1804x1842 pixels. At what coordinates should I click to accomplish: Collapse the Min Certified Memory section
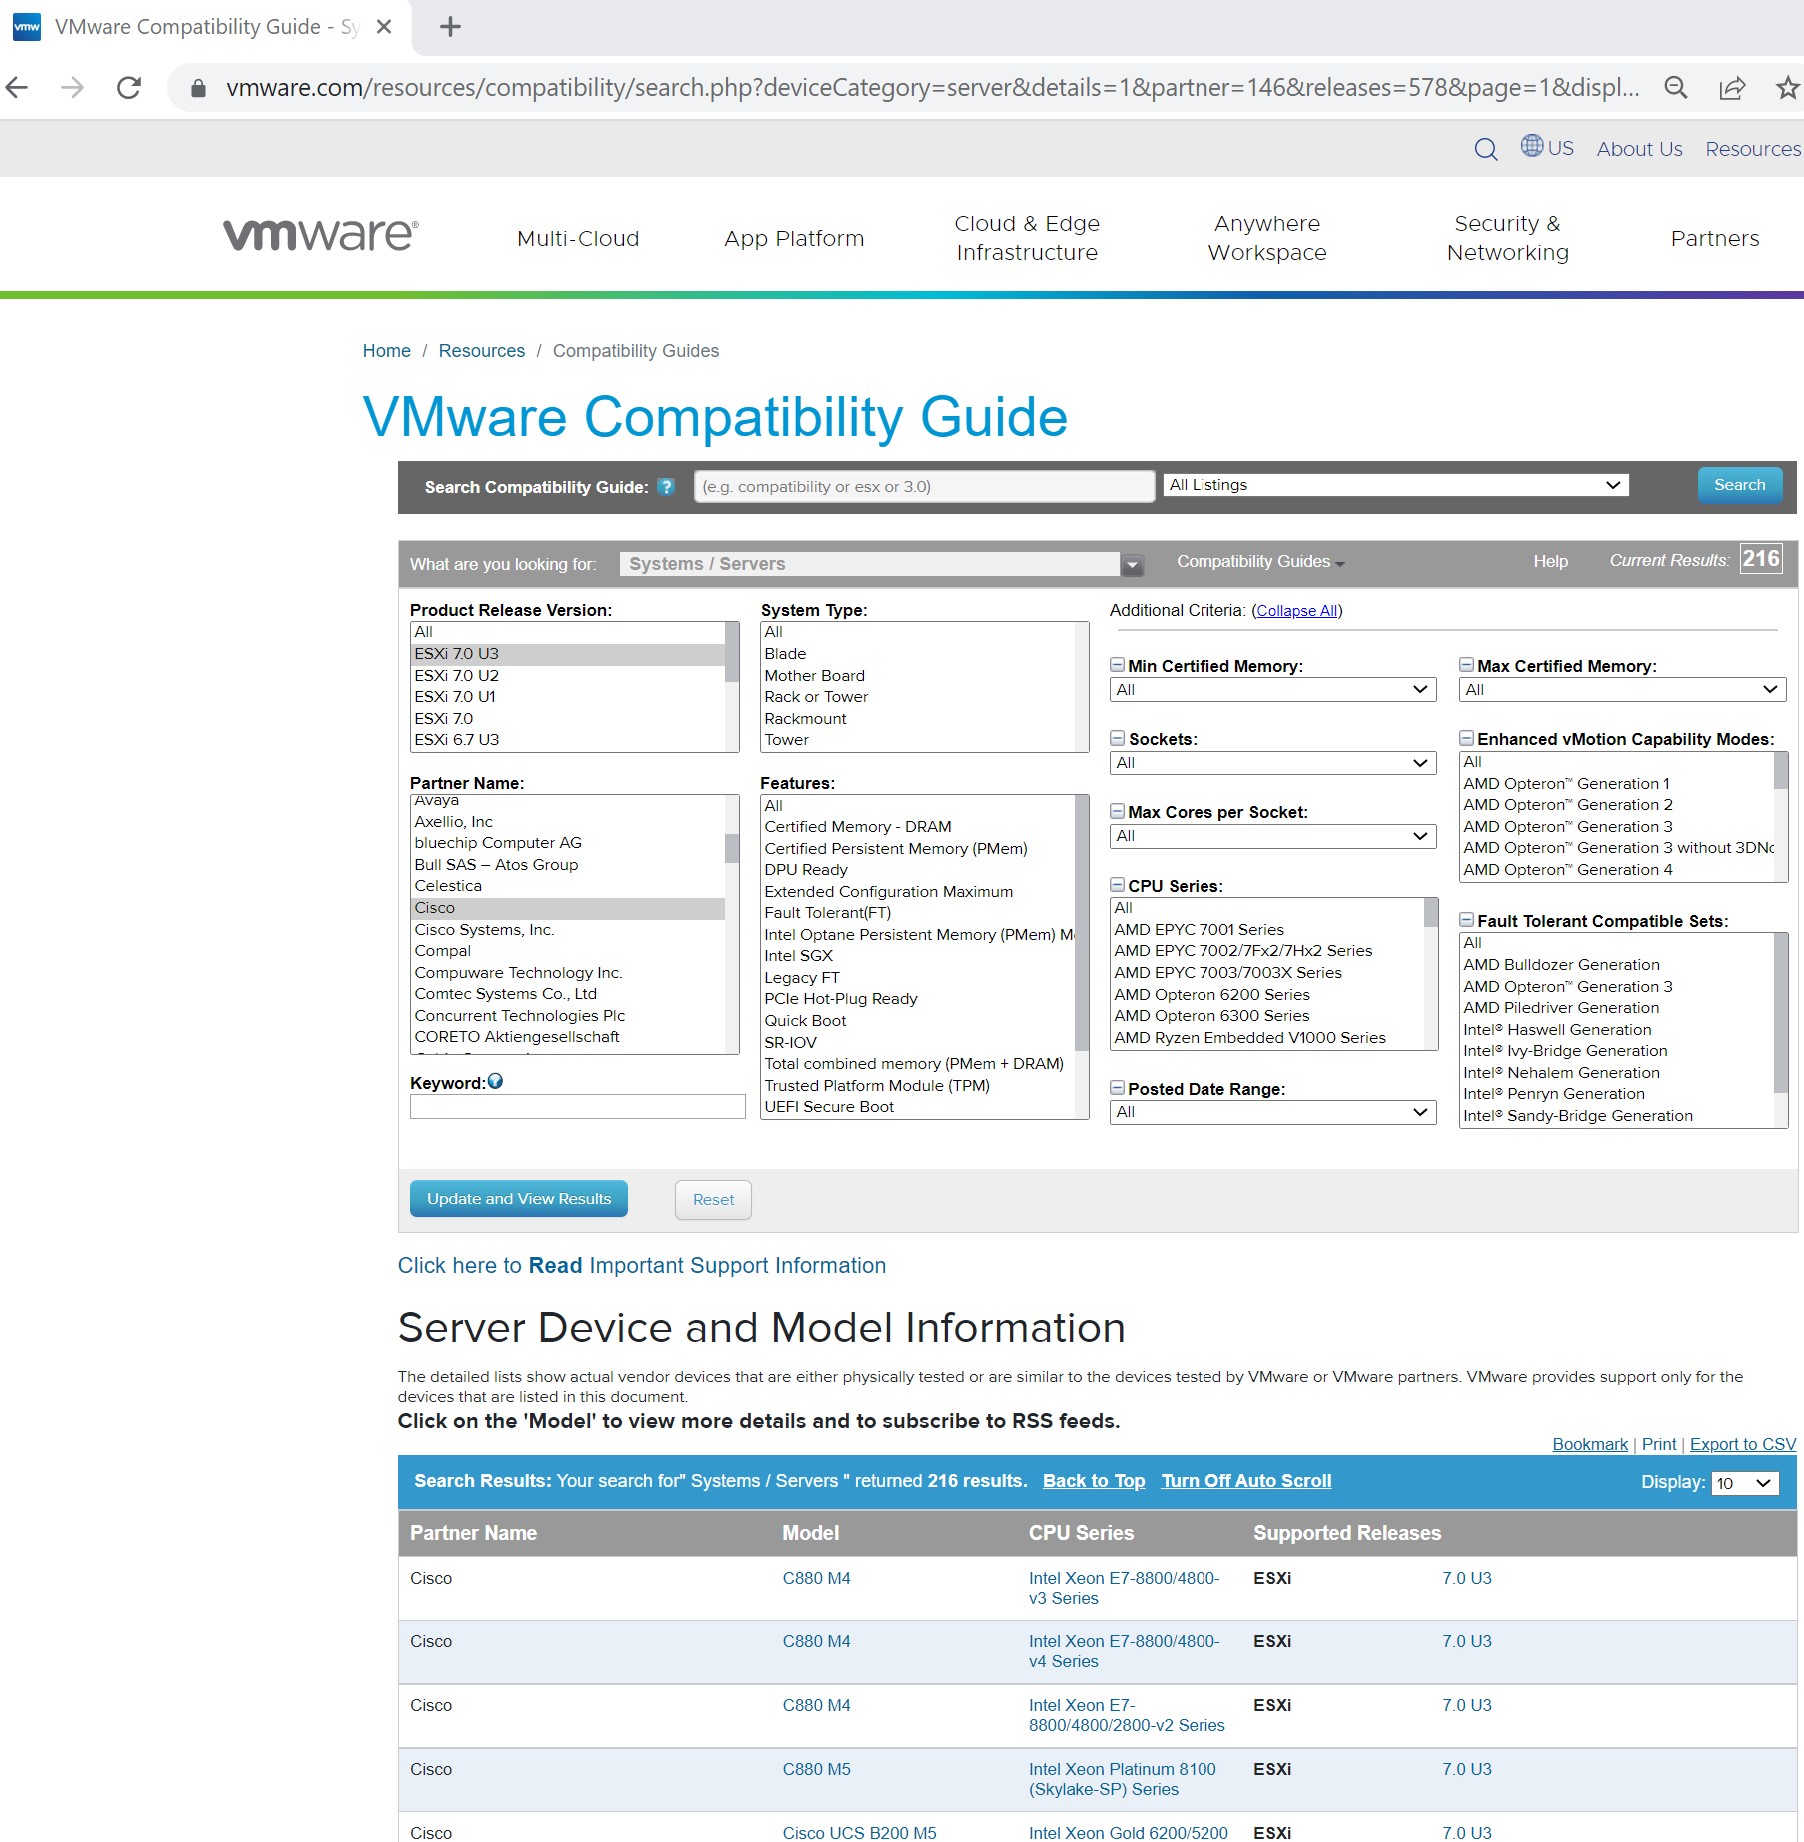1117,665
